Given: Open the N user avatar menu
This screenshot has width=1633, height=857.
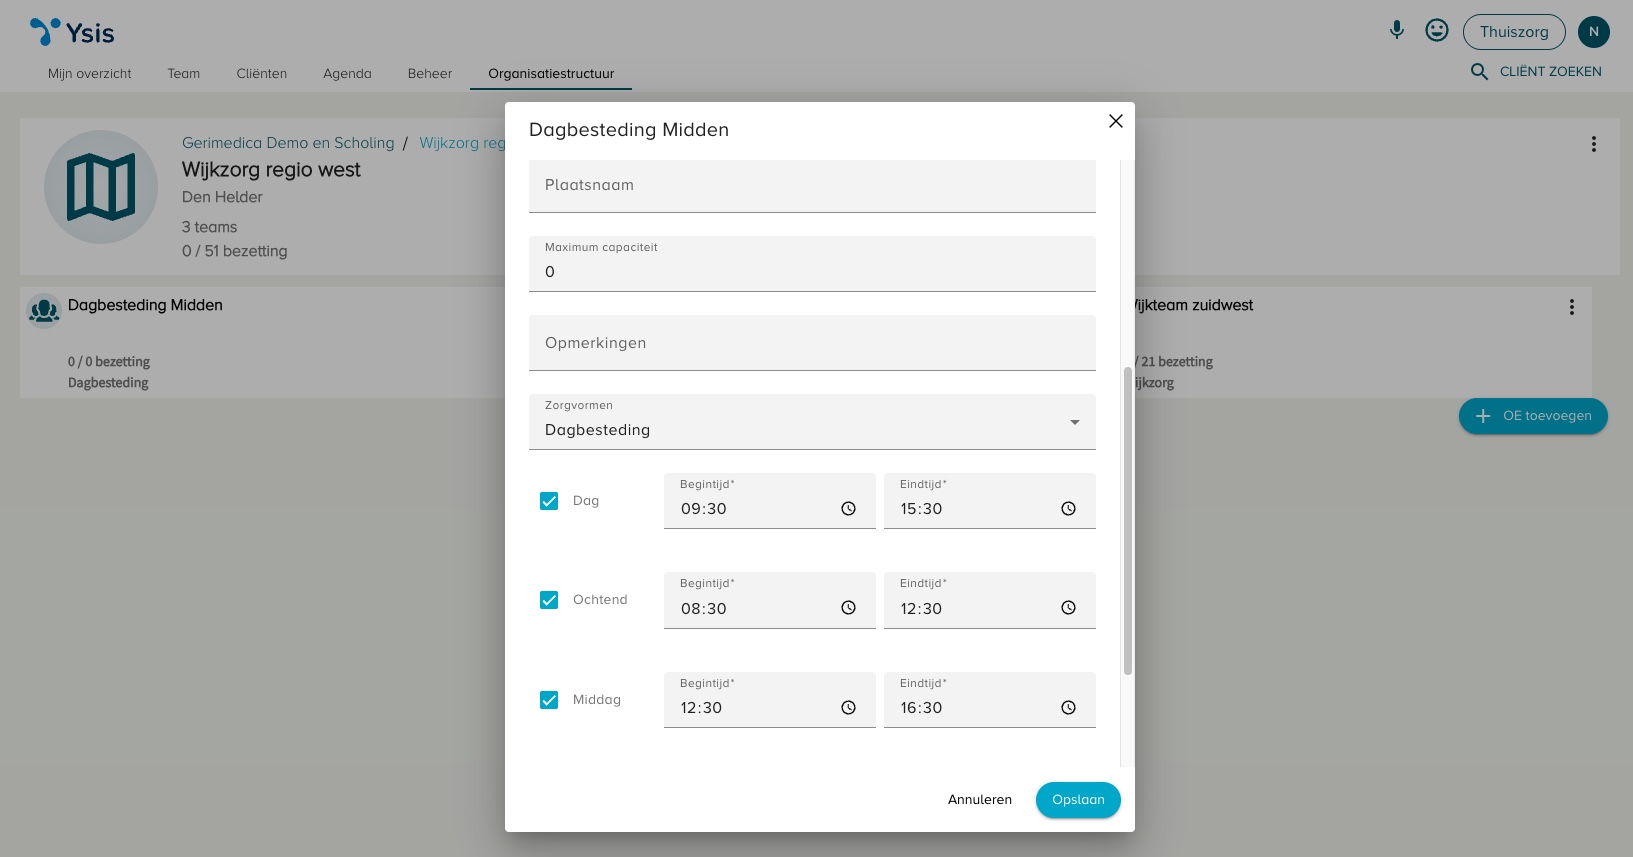Looking at the screenshot, I should pyautogui.click(x=1593, y=32).
